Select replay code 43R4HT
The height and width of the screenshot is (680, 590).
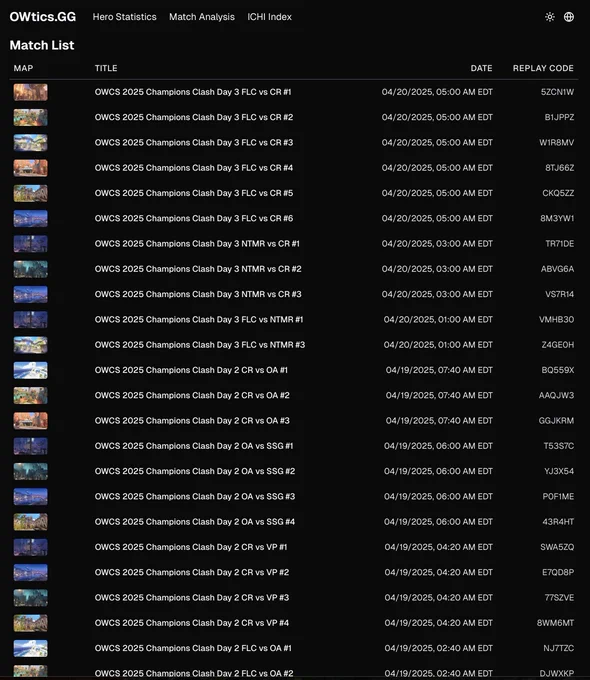558,522
